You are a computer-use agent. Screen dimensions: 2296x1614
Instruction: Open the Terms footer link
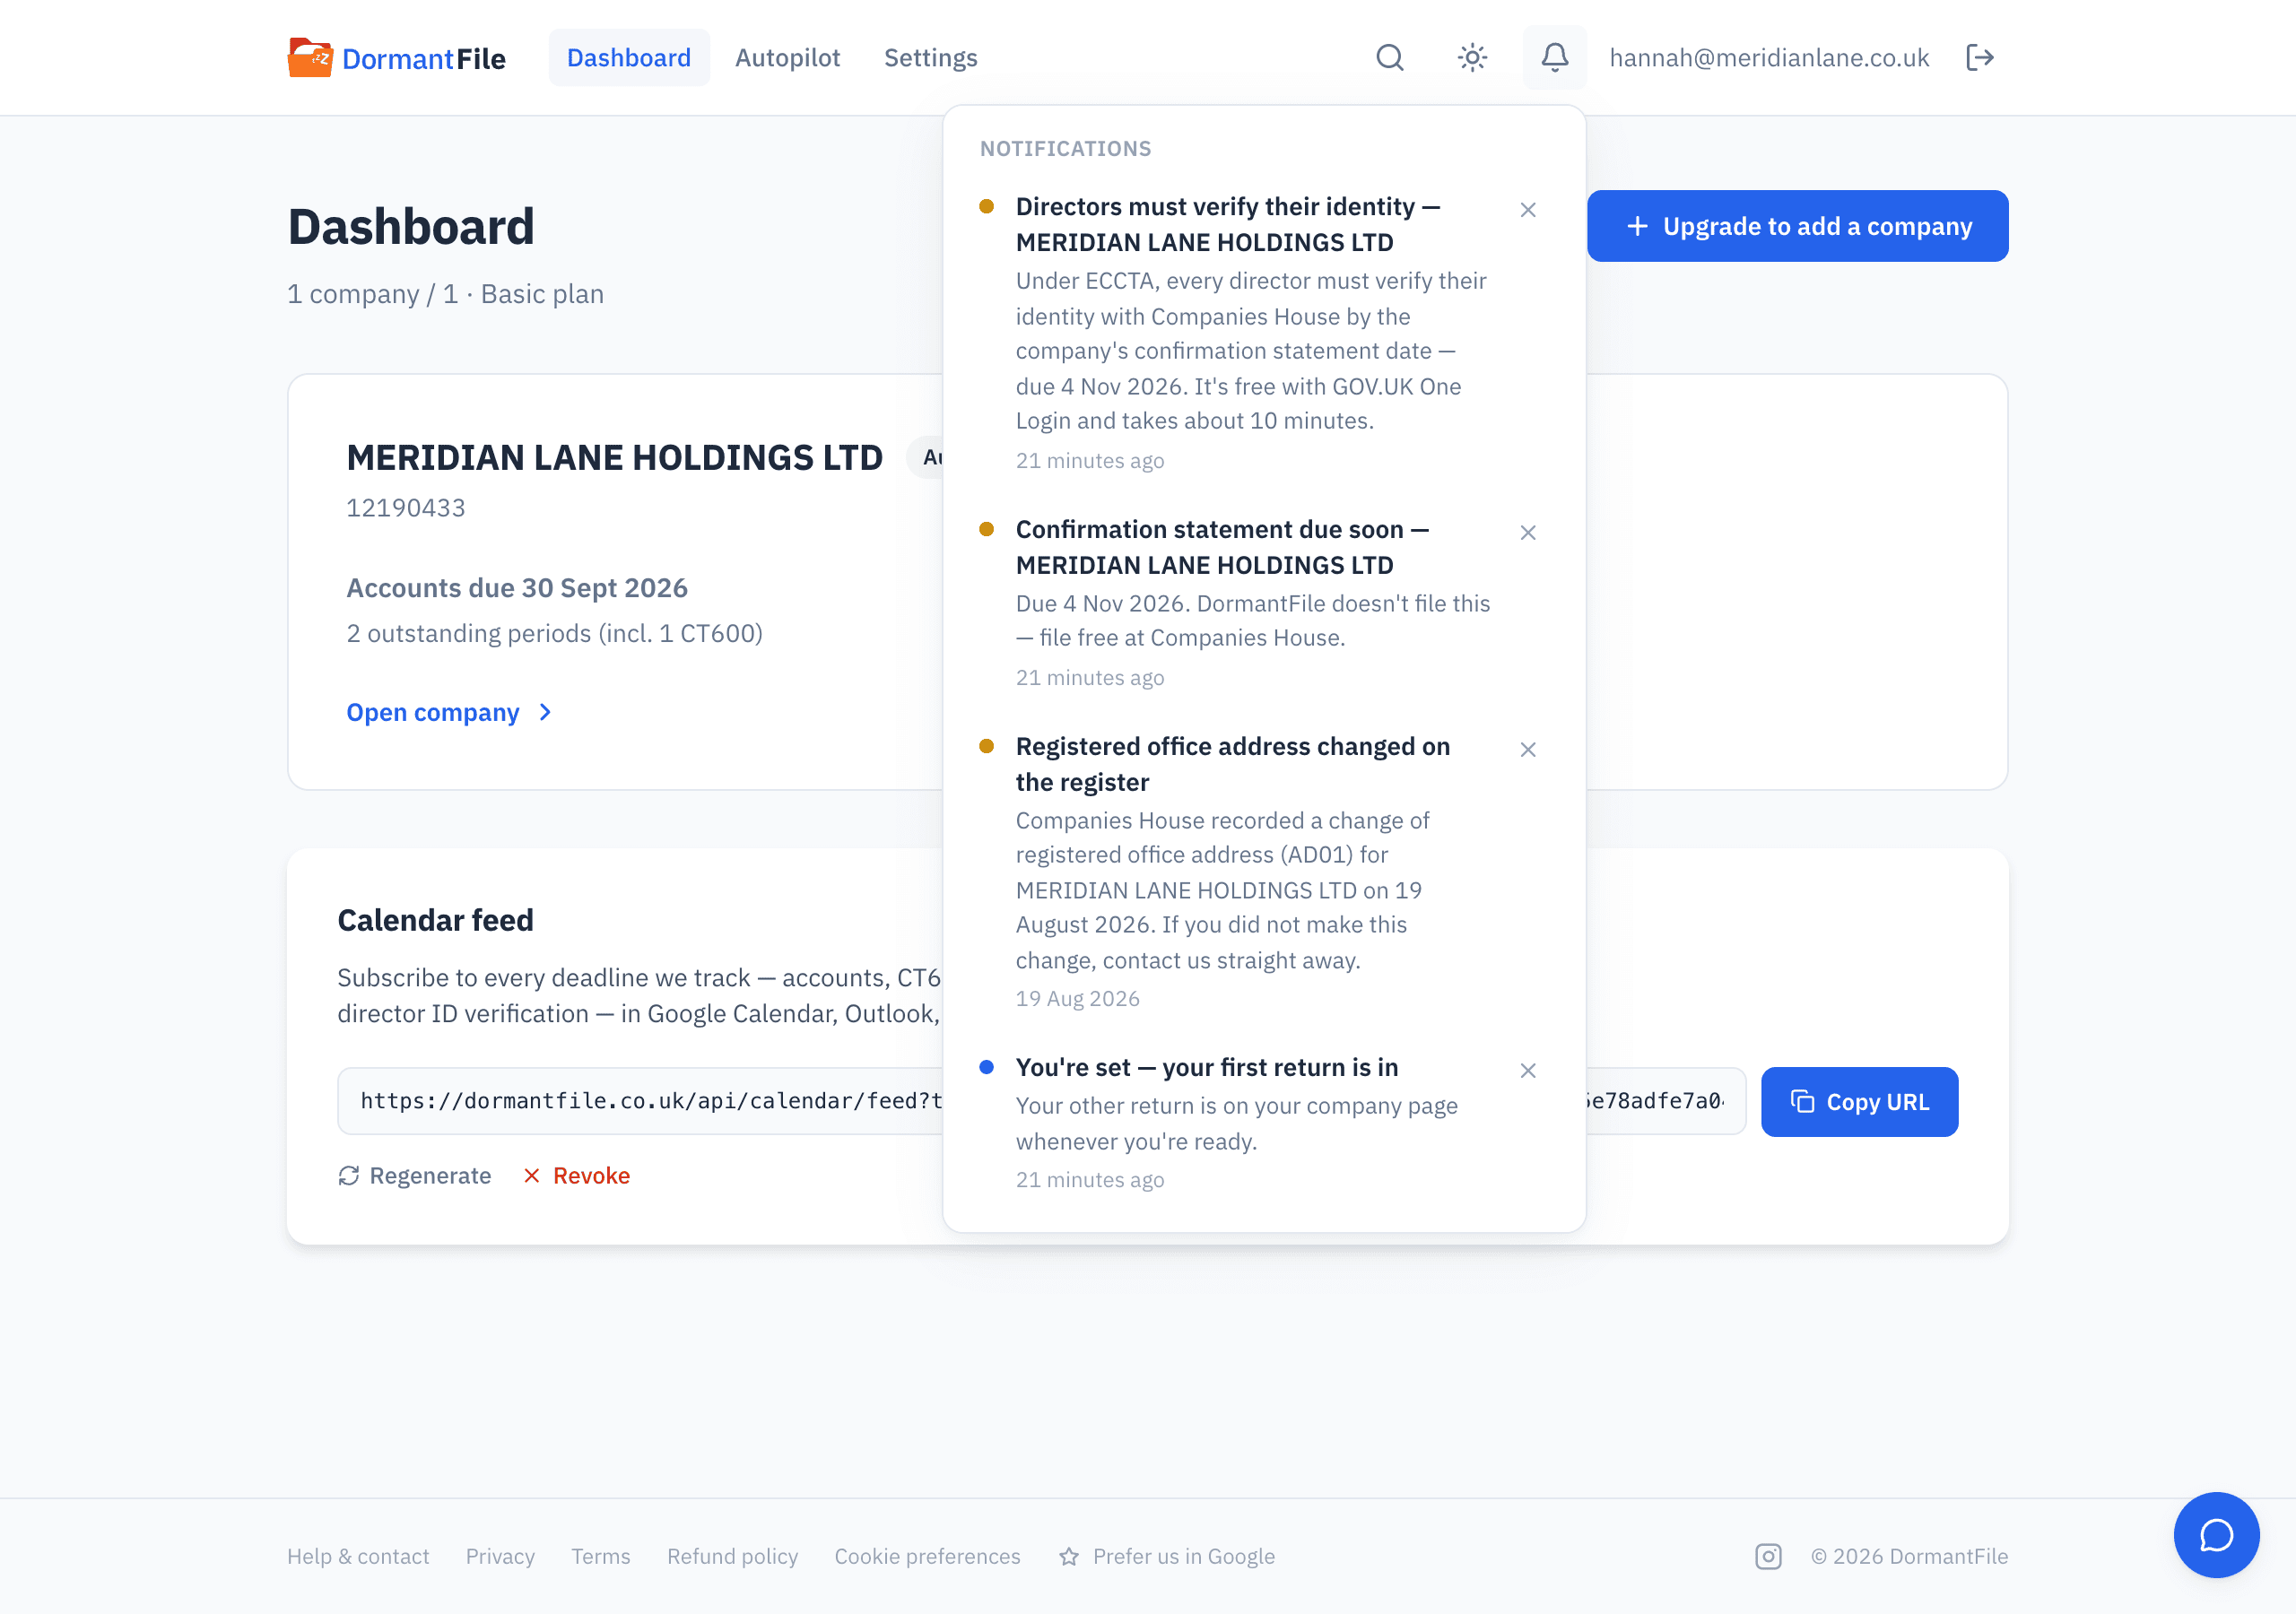coord(601,1556)
